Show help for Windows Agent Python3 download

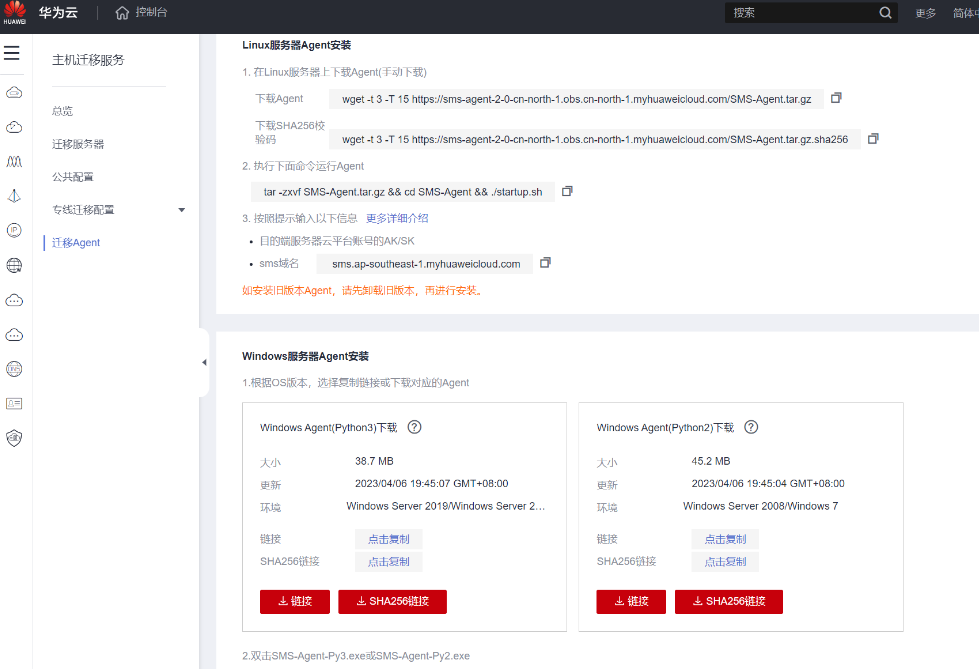415,427
